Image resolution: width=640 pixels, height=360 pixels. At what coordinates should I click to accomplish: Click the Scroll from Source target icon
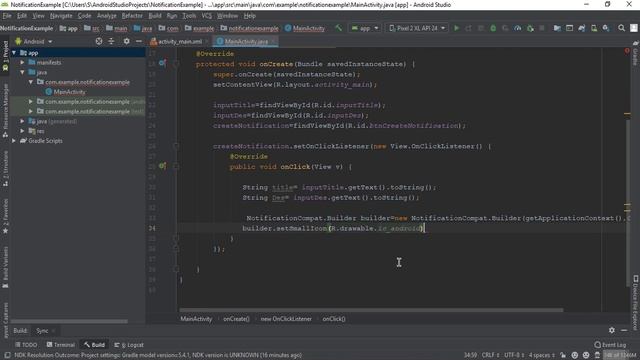[99, 41]
